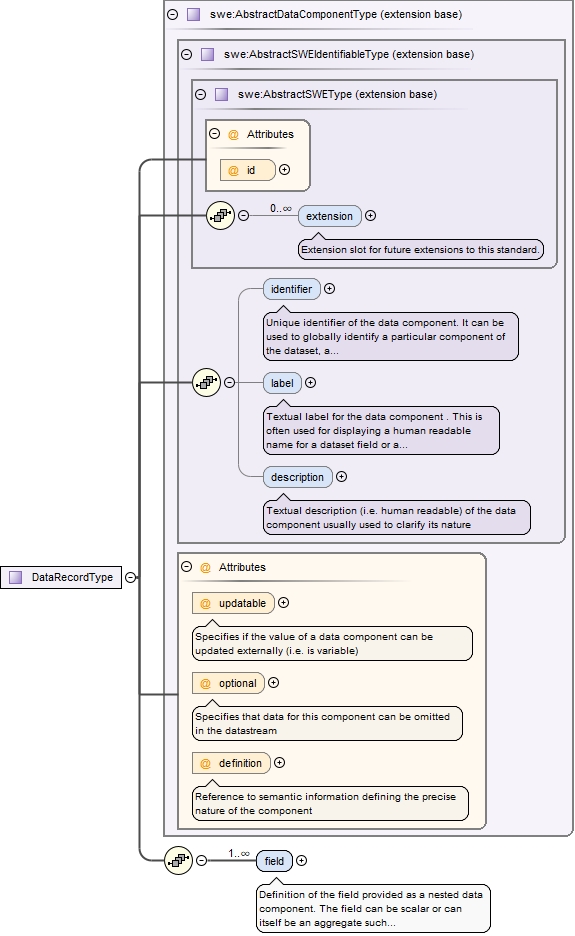Expand the optional attribute

coord(273,683)
